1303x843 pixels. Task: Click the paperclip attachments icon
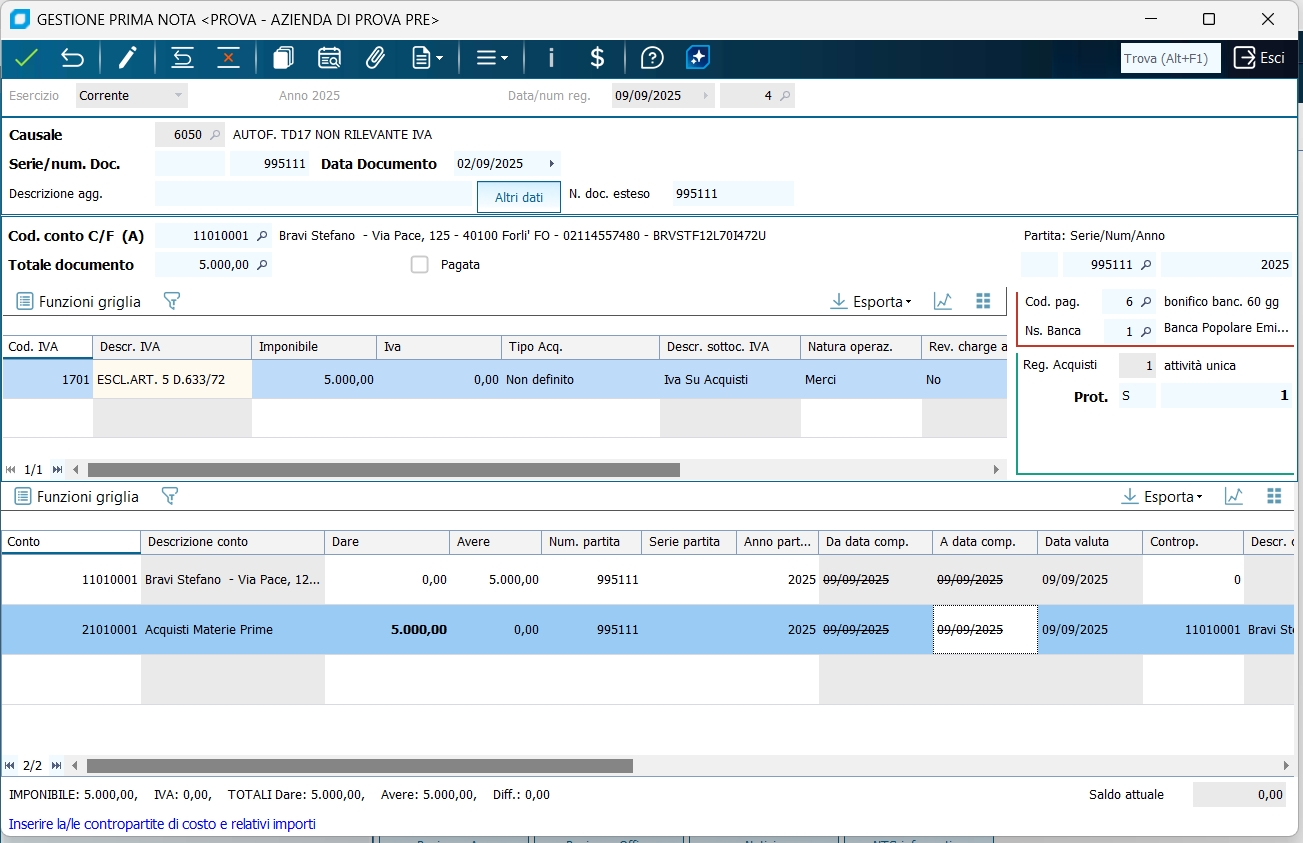[x=375, y=58]
